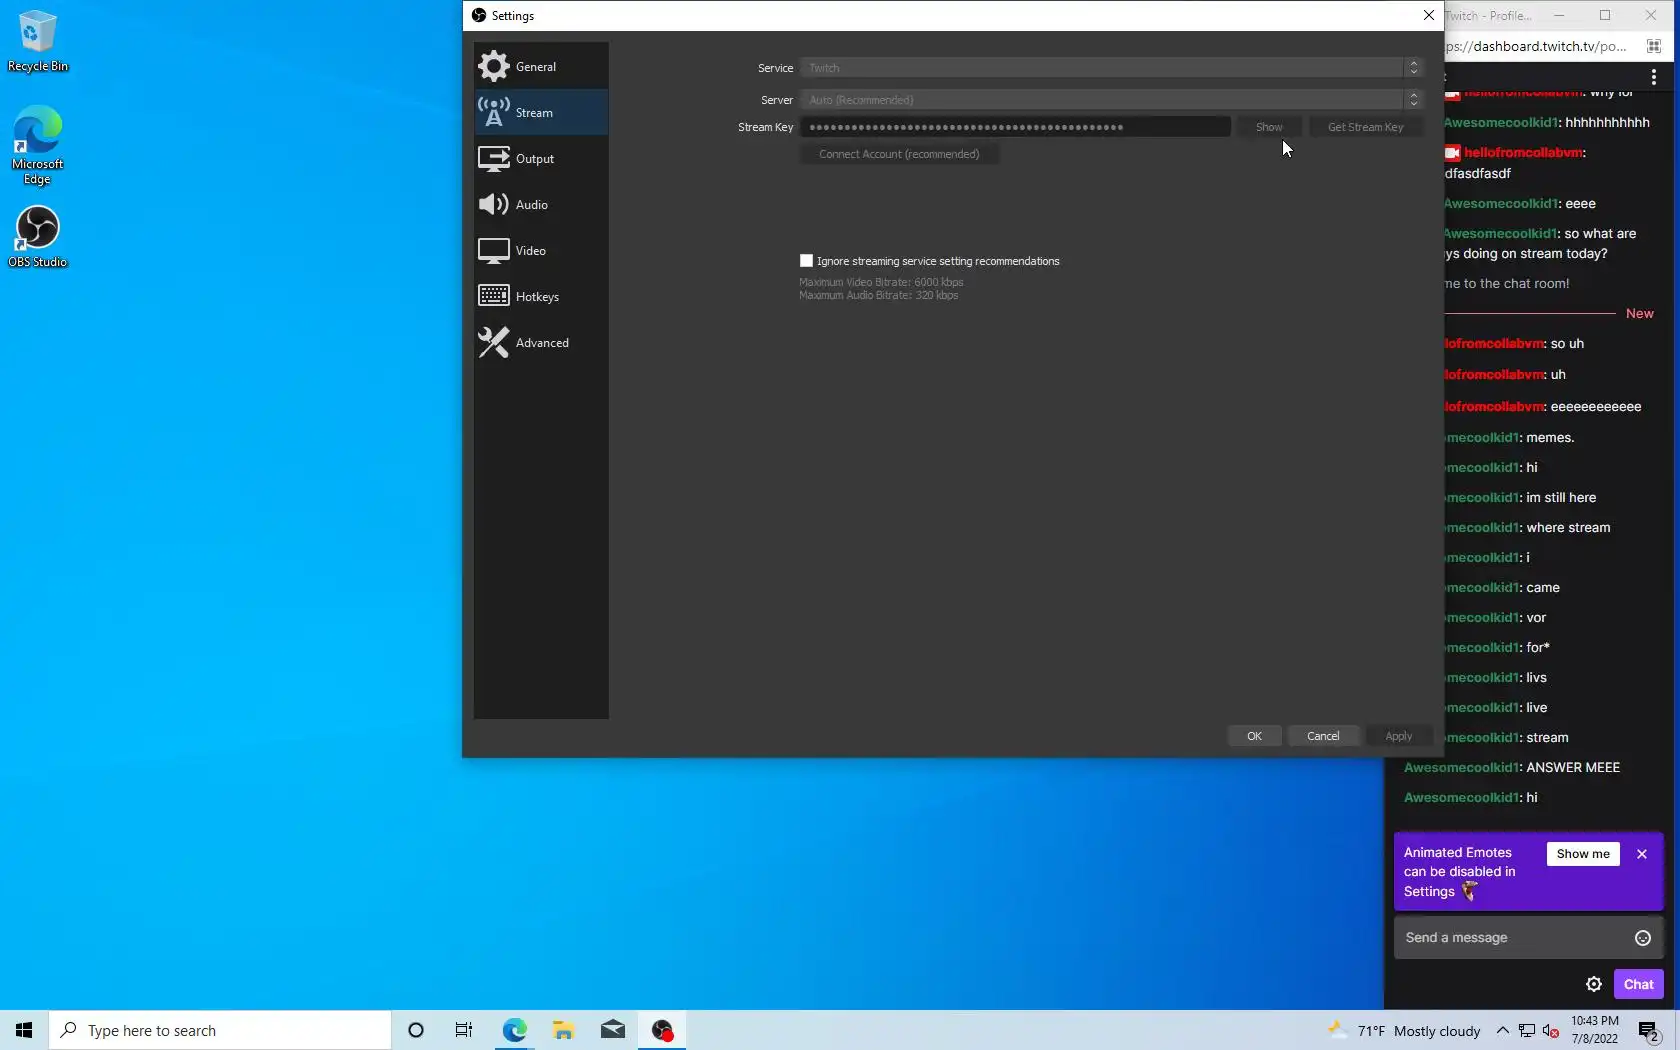1680x1050 pixels.
Task: Reveal the stream key with Show button
Action: 1269,127
